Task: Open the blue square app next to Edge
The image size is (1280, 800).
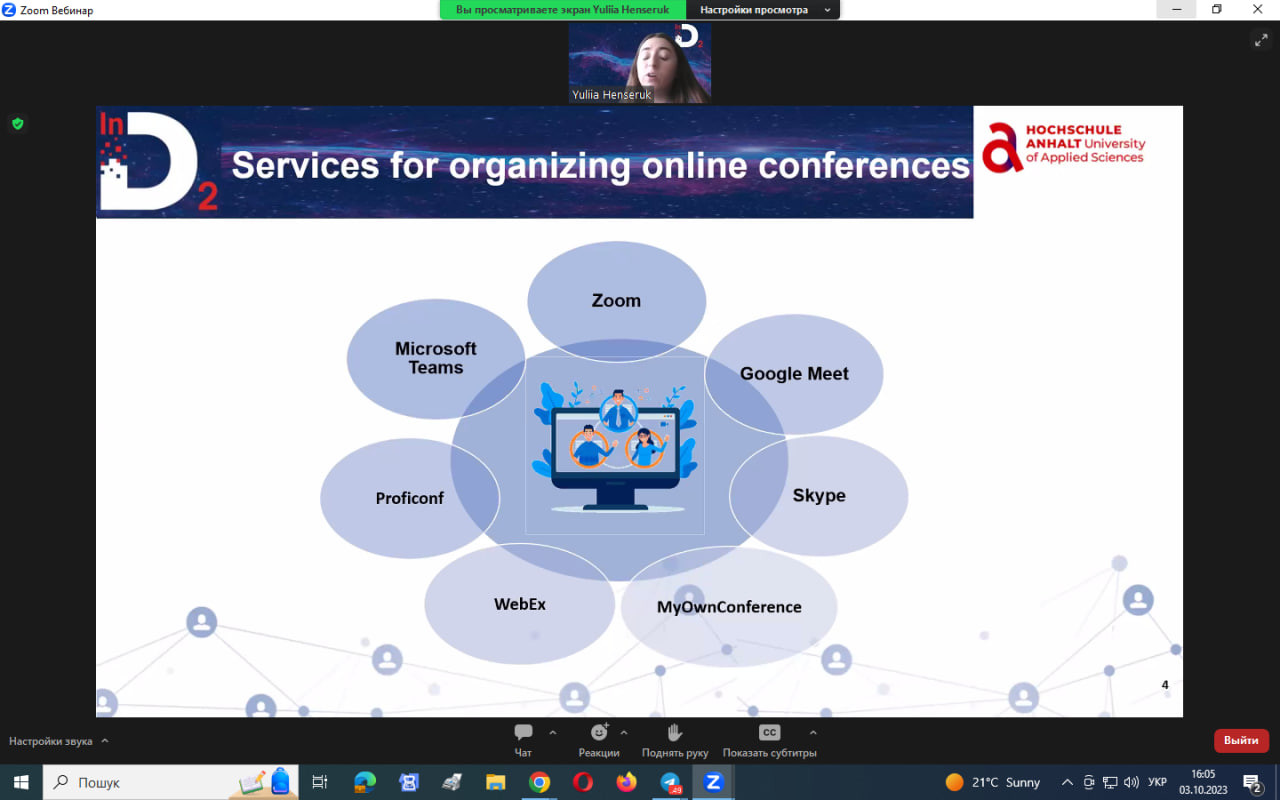Action: [408, 782]
